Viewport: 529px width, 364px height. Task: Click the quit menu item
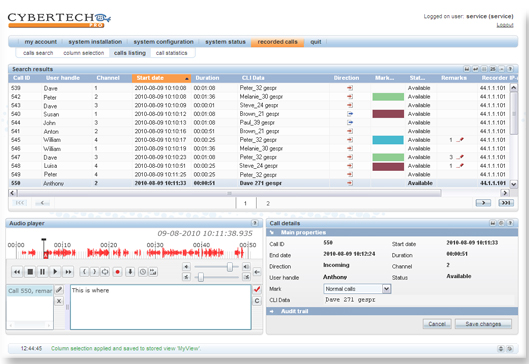pyautogui.click(x=316, y=42)
